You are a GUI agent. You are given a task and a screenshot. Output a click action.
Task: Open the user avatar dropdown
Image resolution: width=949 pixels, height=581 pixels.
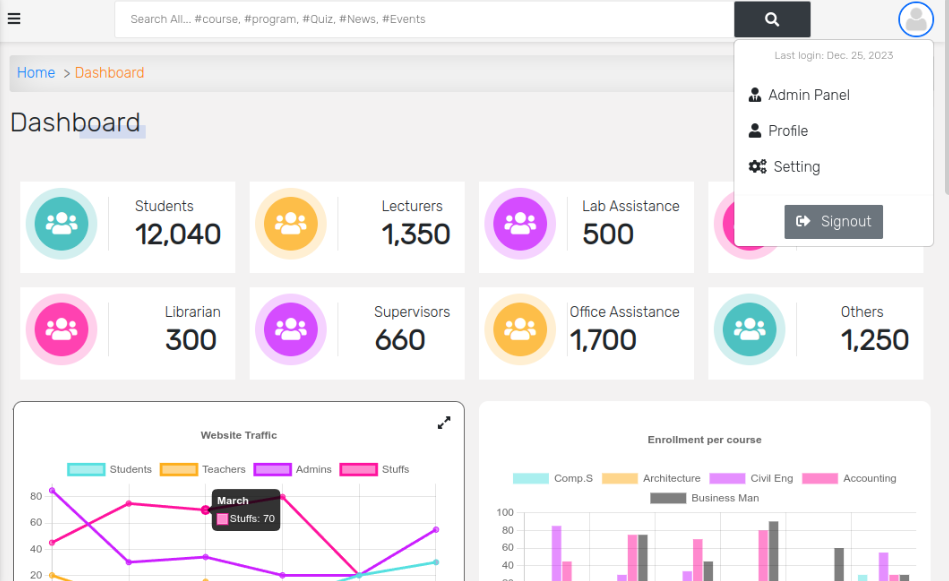915,19
